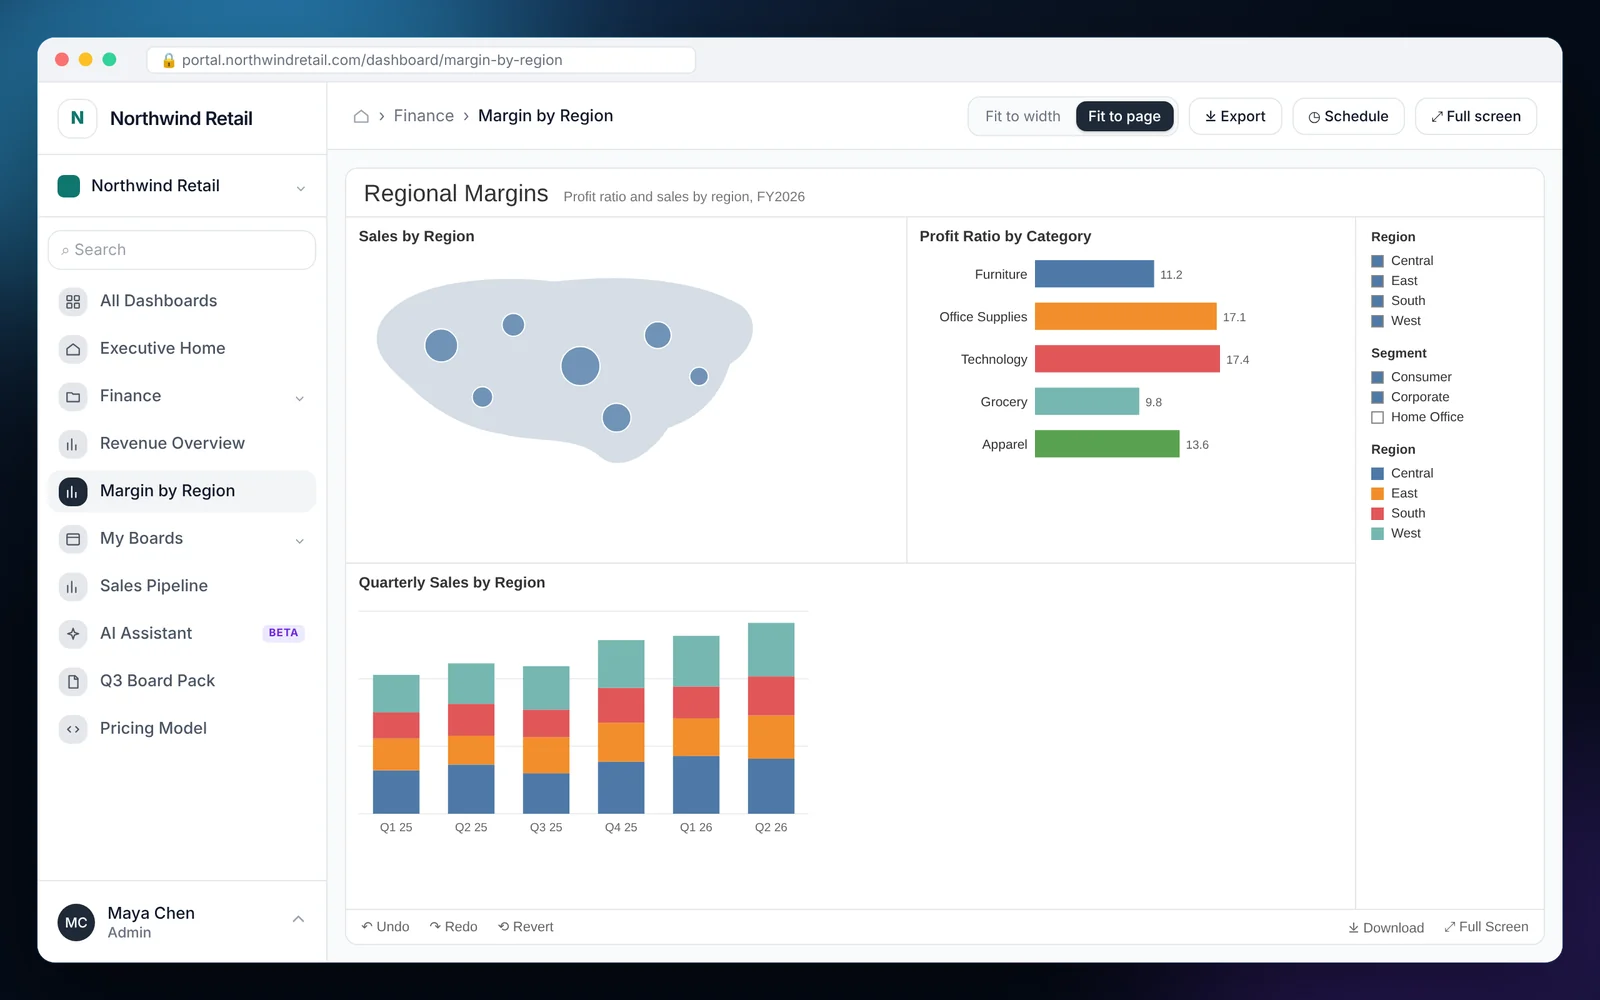This screenshot has height=1000, width=1600.
Task: Click the largest bubble on the sales map
Action: [x=580, y=366]
